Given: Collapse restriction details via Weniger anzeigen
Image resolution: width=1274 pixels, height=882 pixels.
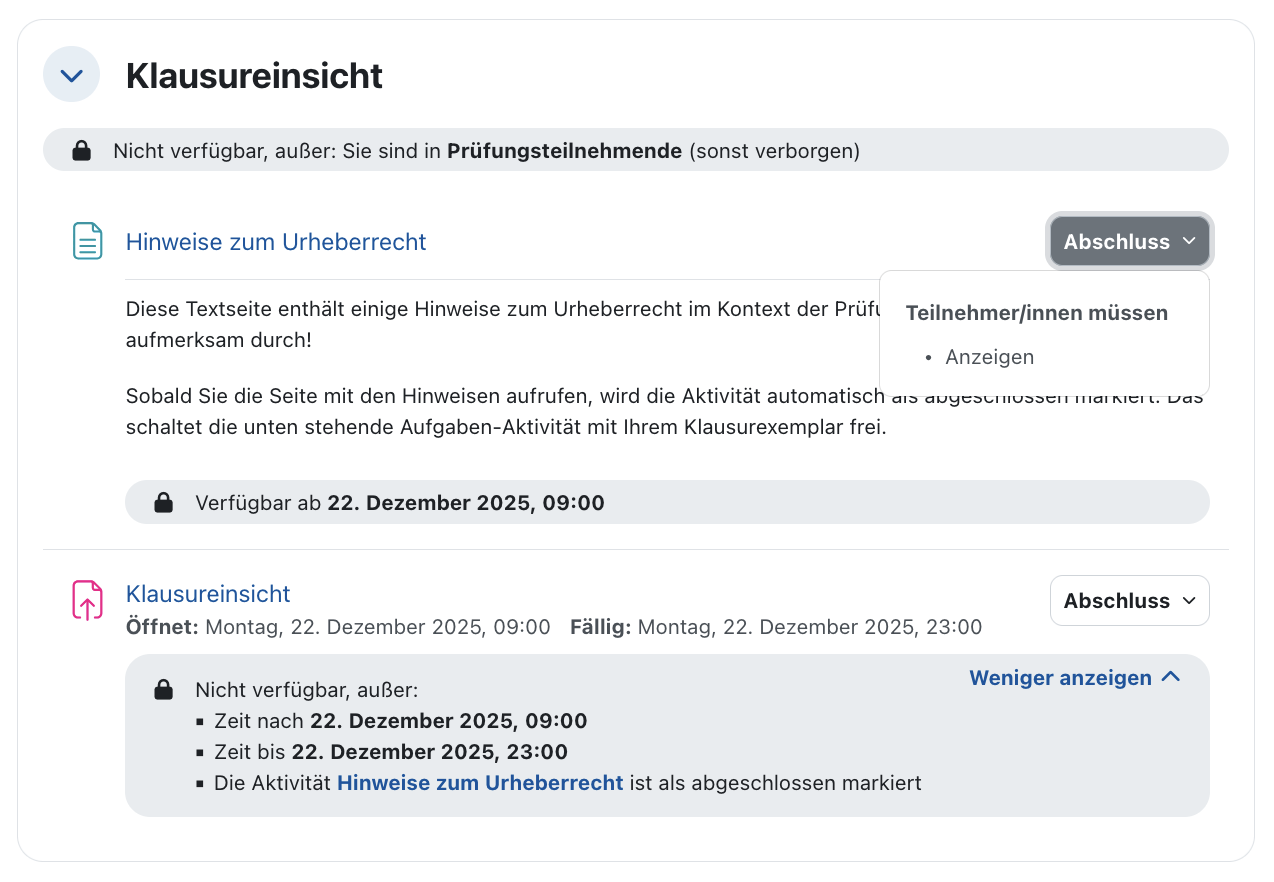Looking at the screenshot, I should coord(1061,677).
